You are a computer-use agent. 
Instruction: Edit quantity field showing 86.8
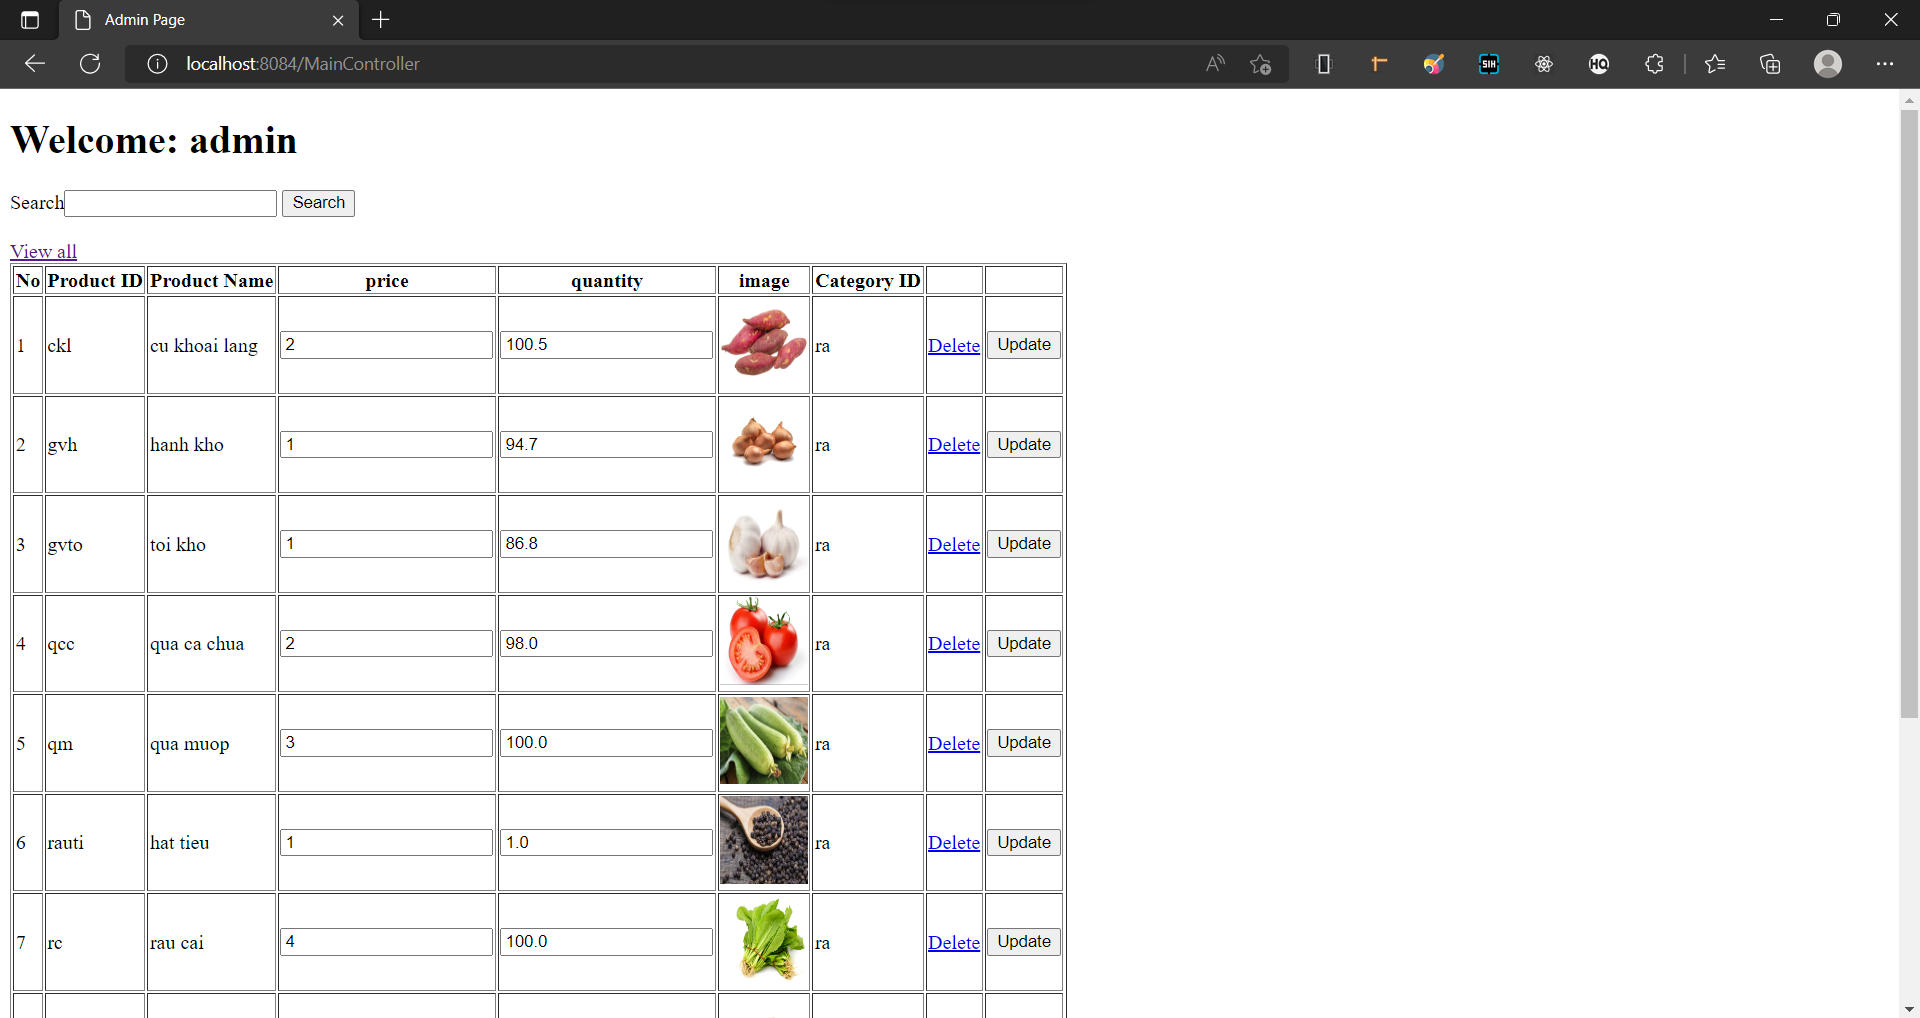[606, 544]
